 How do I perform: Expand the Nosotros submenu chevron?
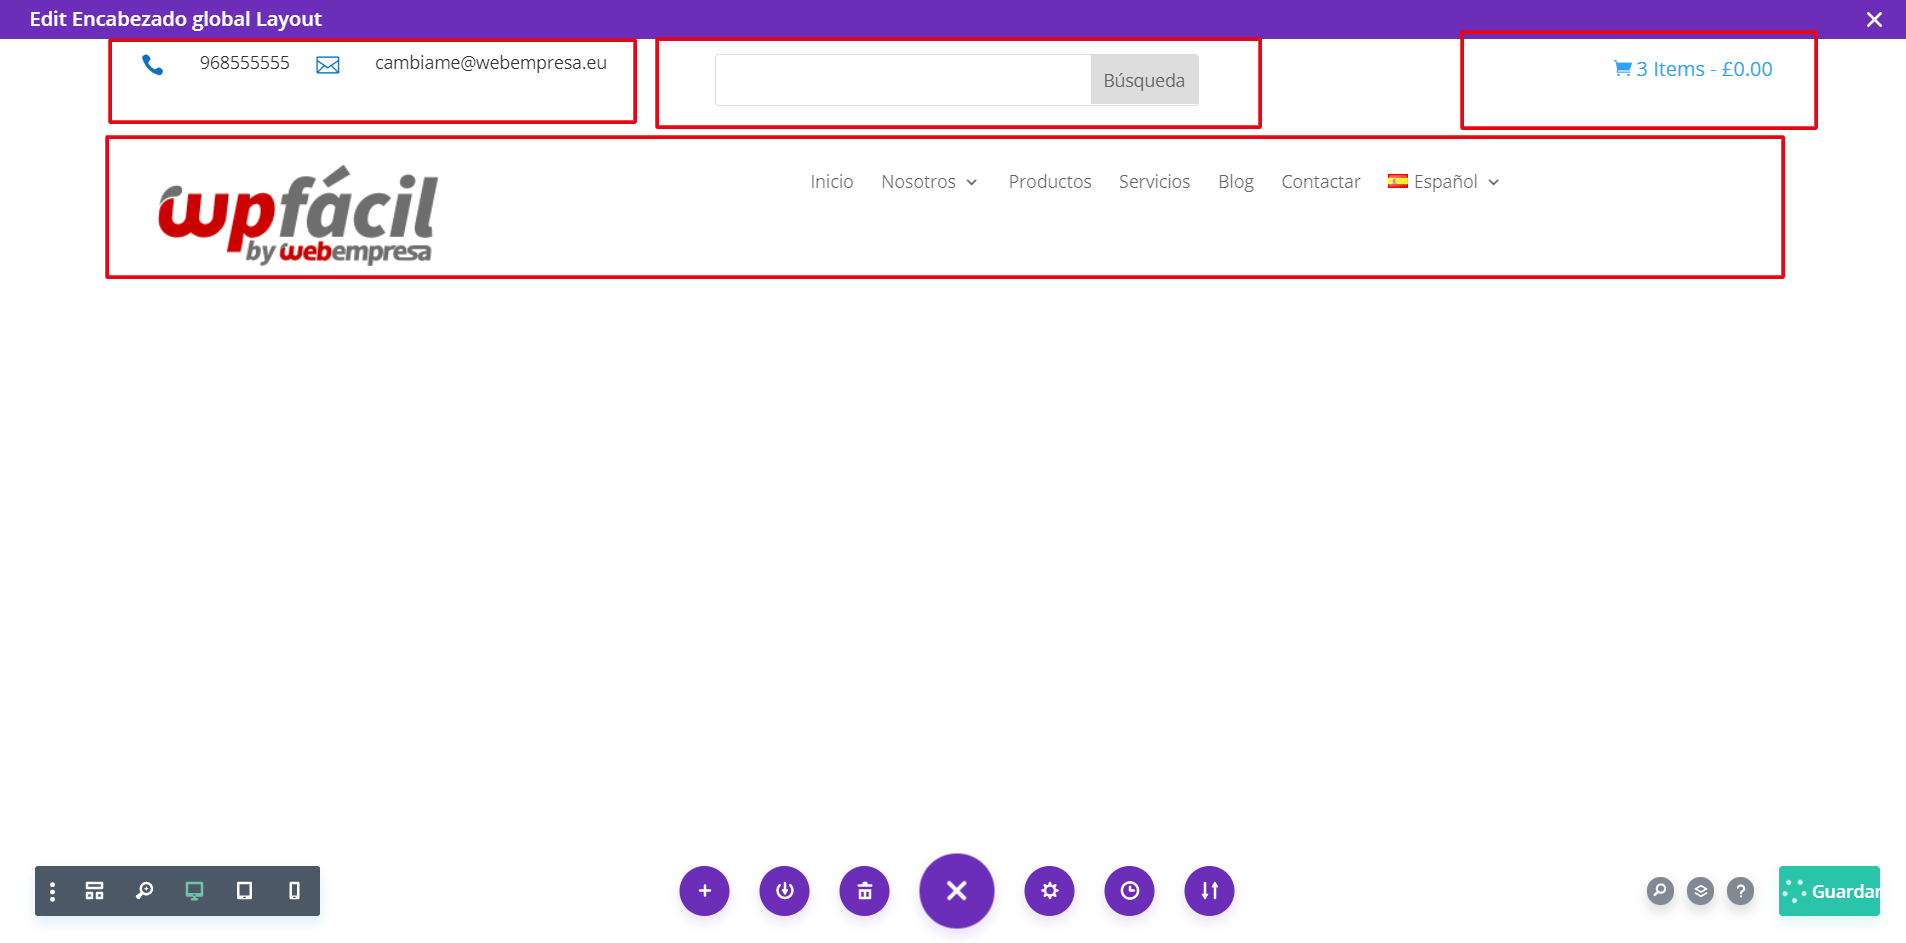pyautogui.click(x=972, y=183)
